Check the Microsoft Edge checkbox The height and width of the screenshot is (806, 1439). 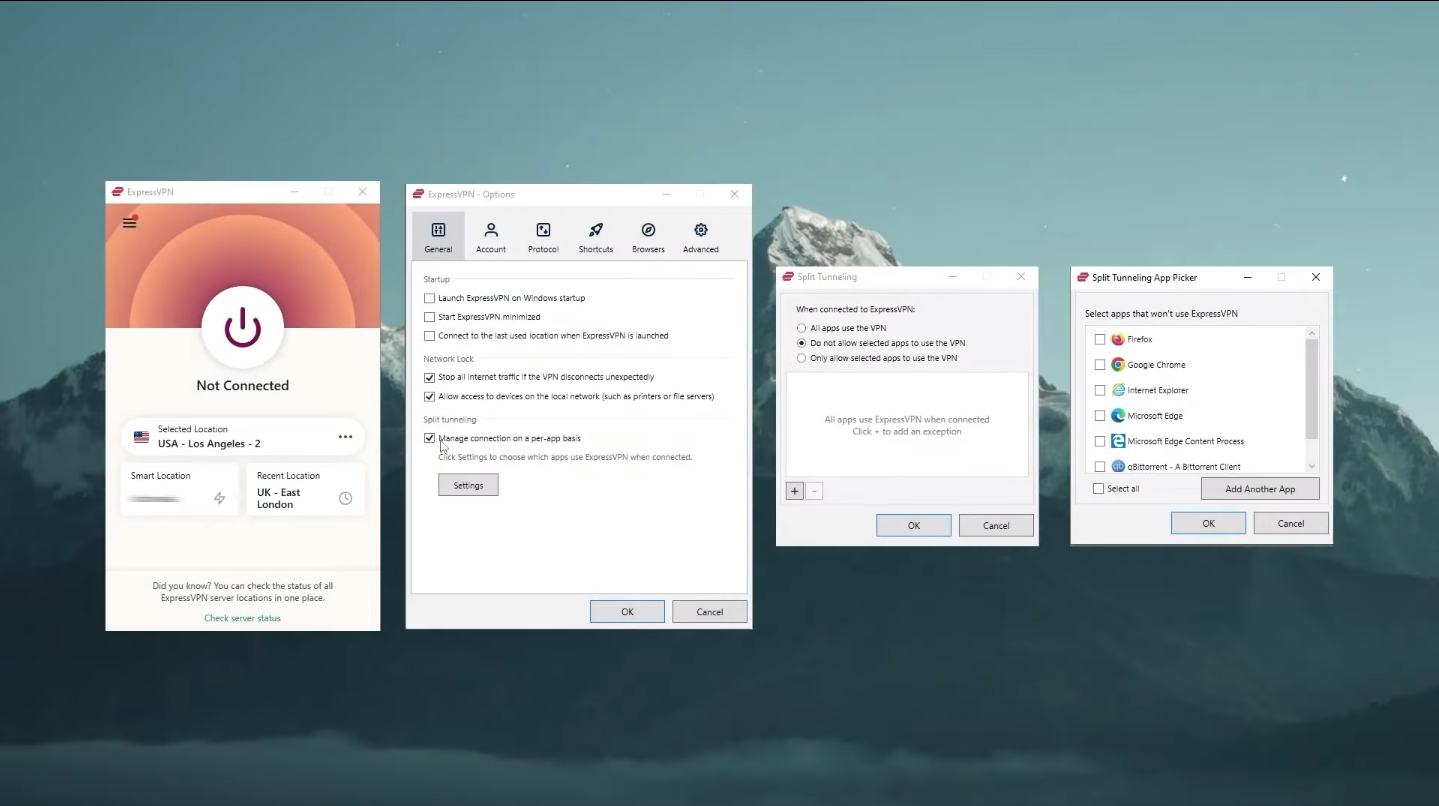(1100, 416)
